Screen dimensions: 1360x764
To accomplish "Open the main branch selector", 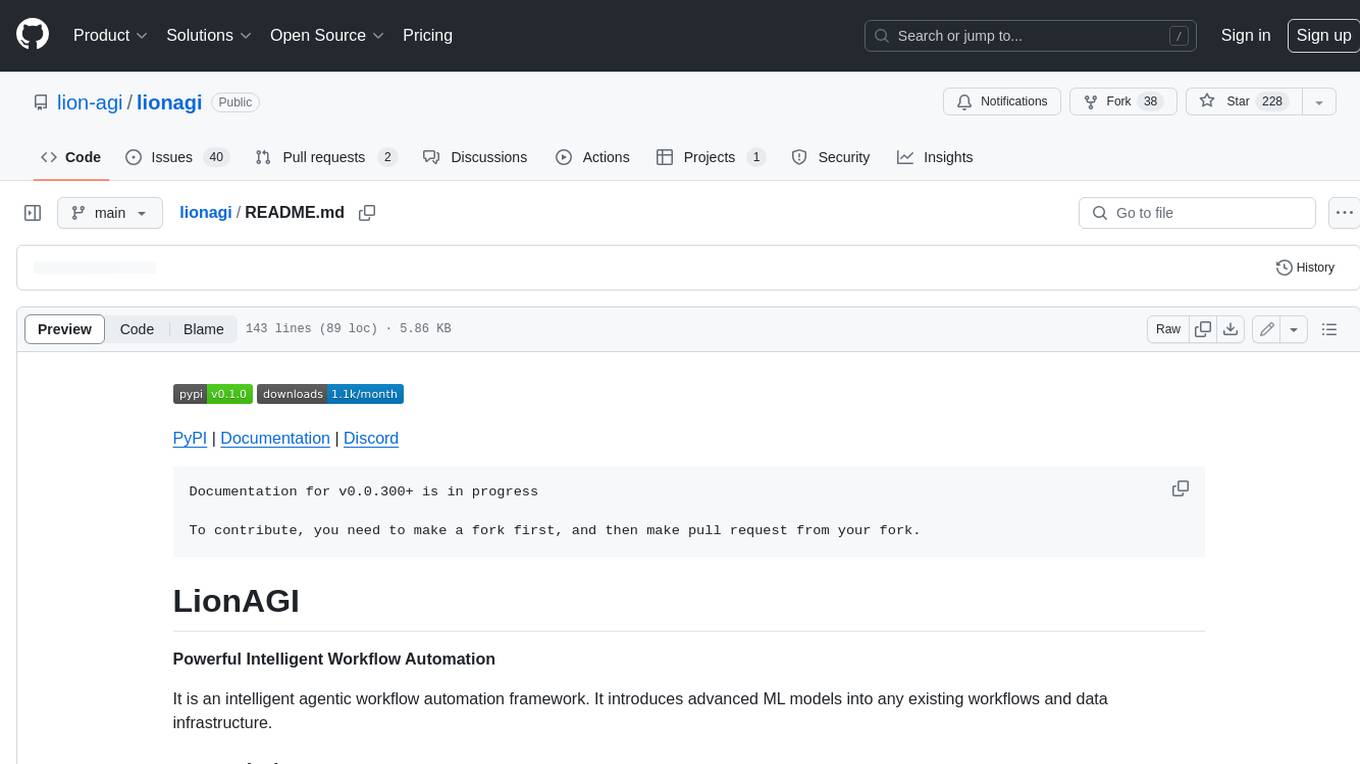I will tap(110, 213).
